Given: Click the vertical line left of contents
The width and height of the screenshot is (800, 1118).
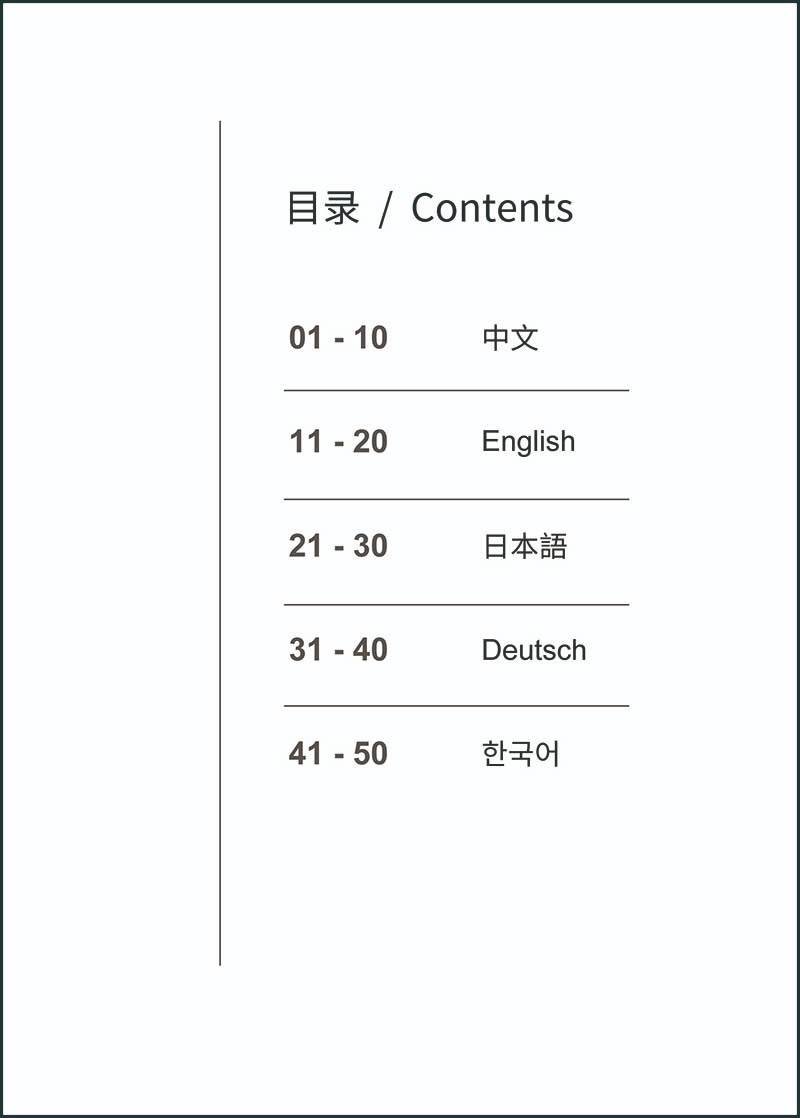Looking at the screenshot, I should click(220, 543).
